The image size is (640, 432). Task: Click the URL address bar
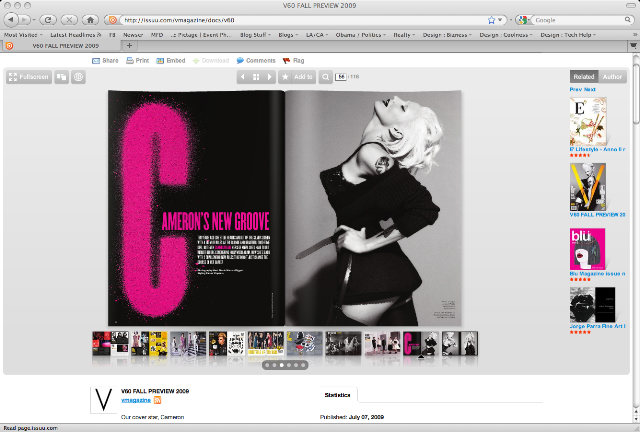pos(304,20)
